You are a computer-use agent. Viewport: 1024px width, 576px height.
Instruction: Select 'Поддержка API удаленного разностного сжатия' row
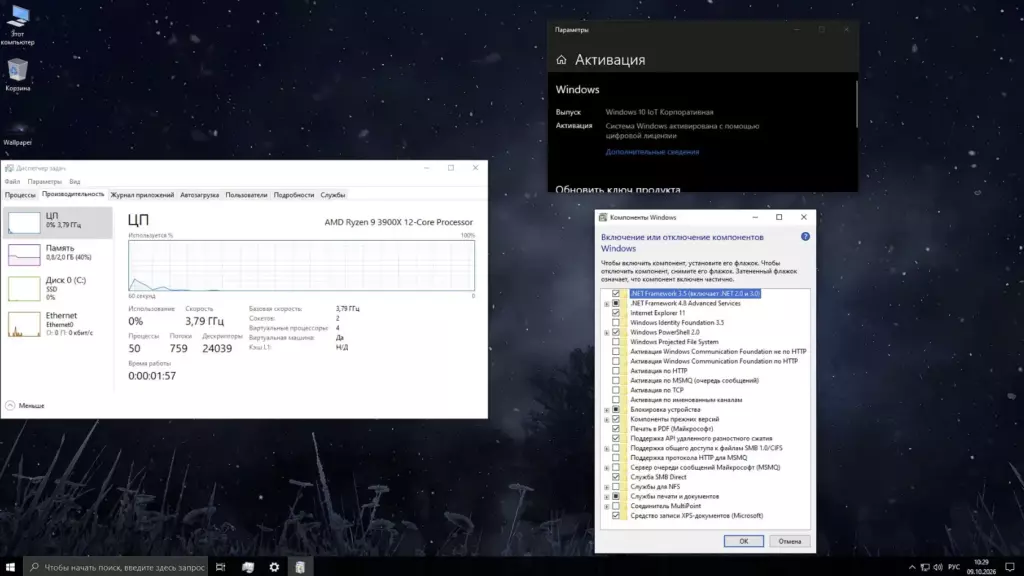pos(701,438)
